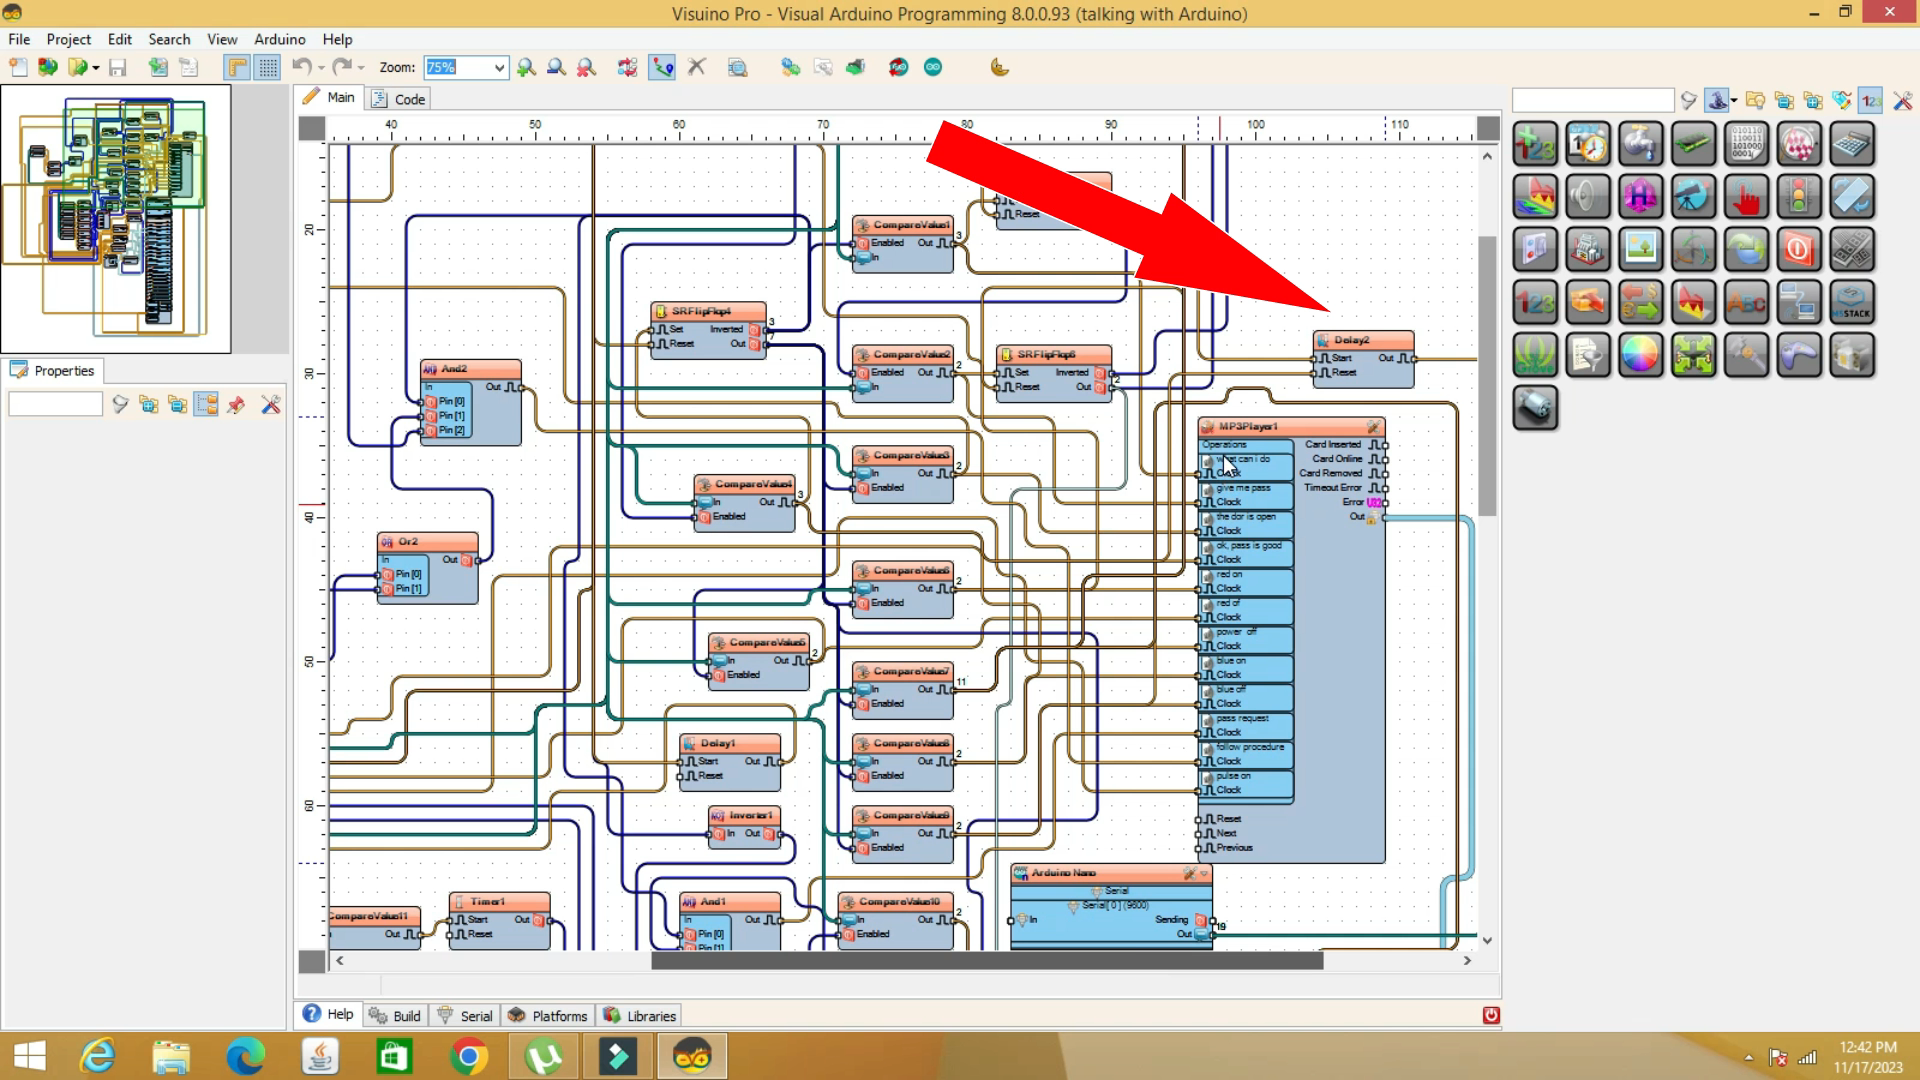Click the dark mode moon icon
1920x1080 pixels.
[999, 67]
